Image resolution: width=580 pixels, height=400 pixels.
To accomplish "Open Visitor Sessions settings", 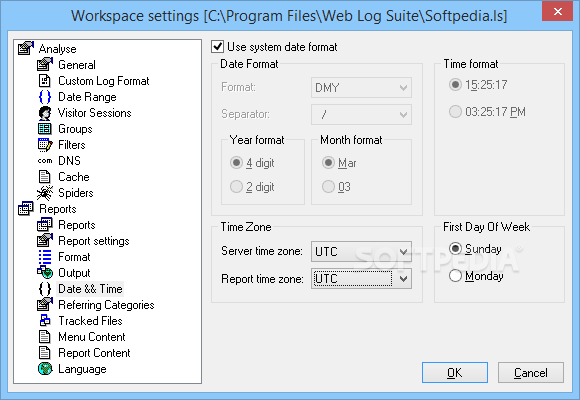I will click(x=95, y=113).
